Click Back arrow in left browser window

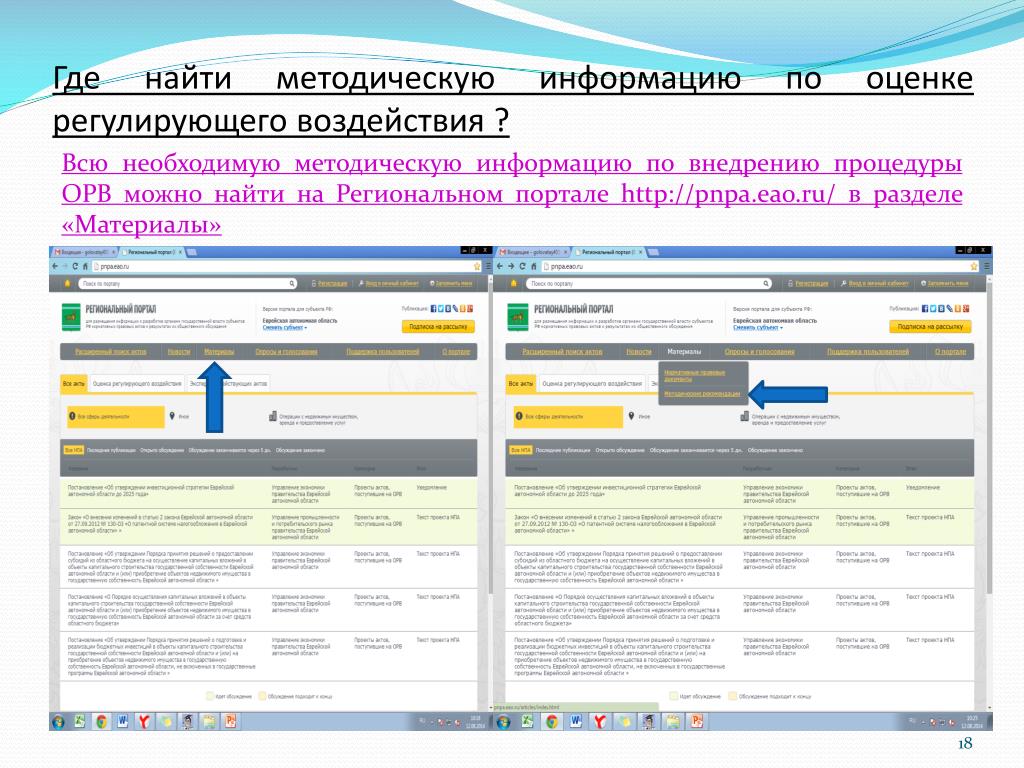coord(55,266)
